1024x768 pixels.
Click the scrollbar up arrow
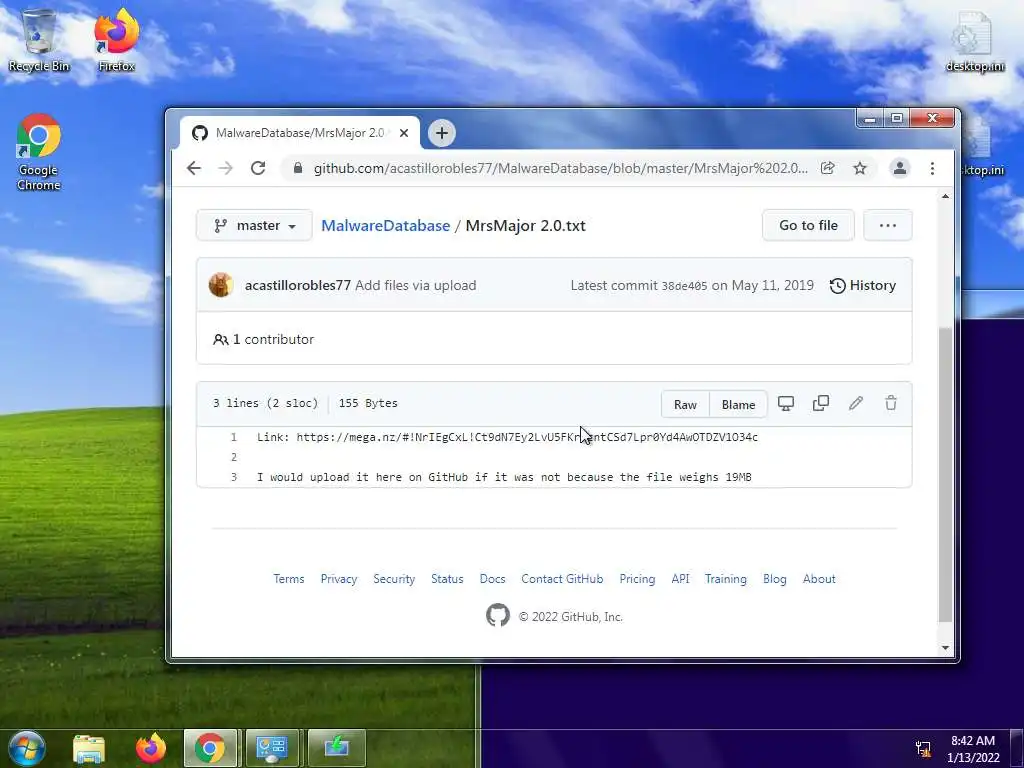click(945, 196)
